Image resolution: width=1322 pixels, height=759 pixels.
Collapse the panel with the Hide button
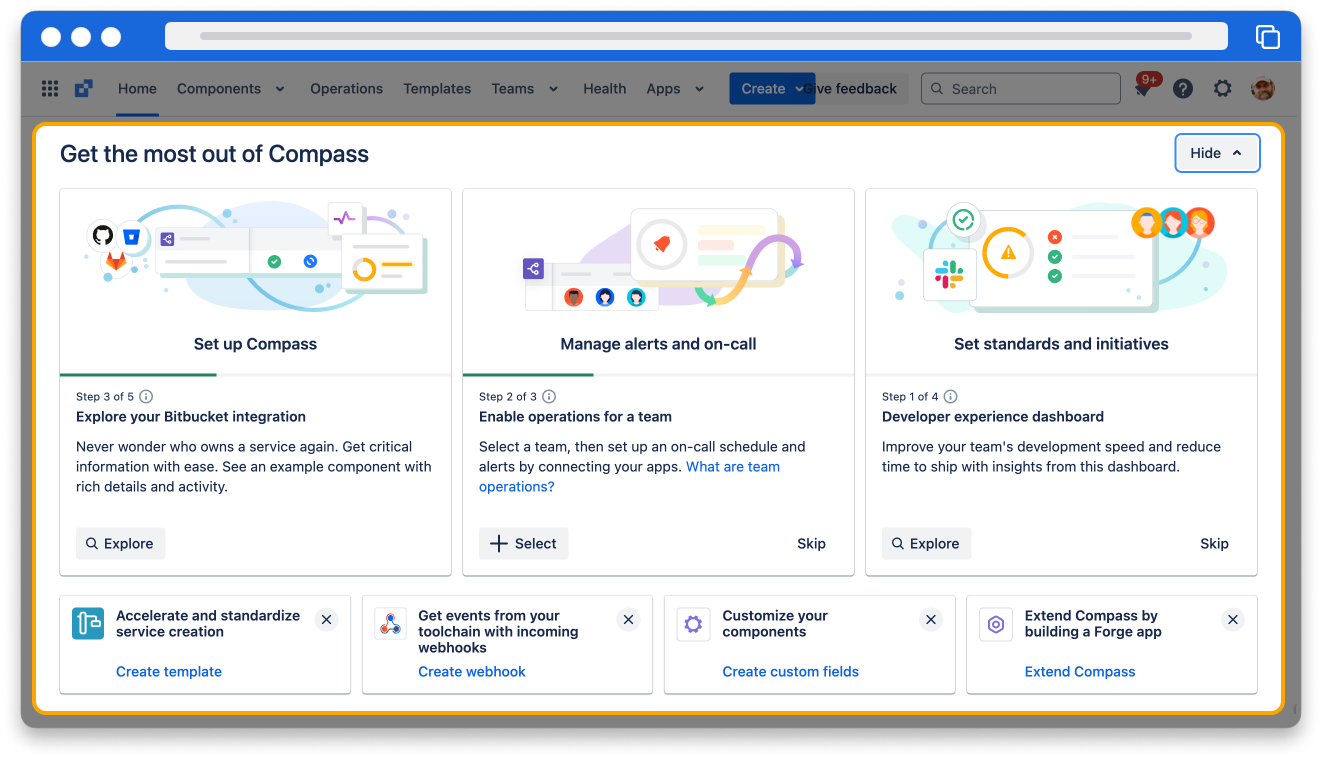[x=1217, y=153]
